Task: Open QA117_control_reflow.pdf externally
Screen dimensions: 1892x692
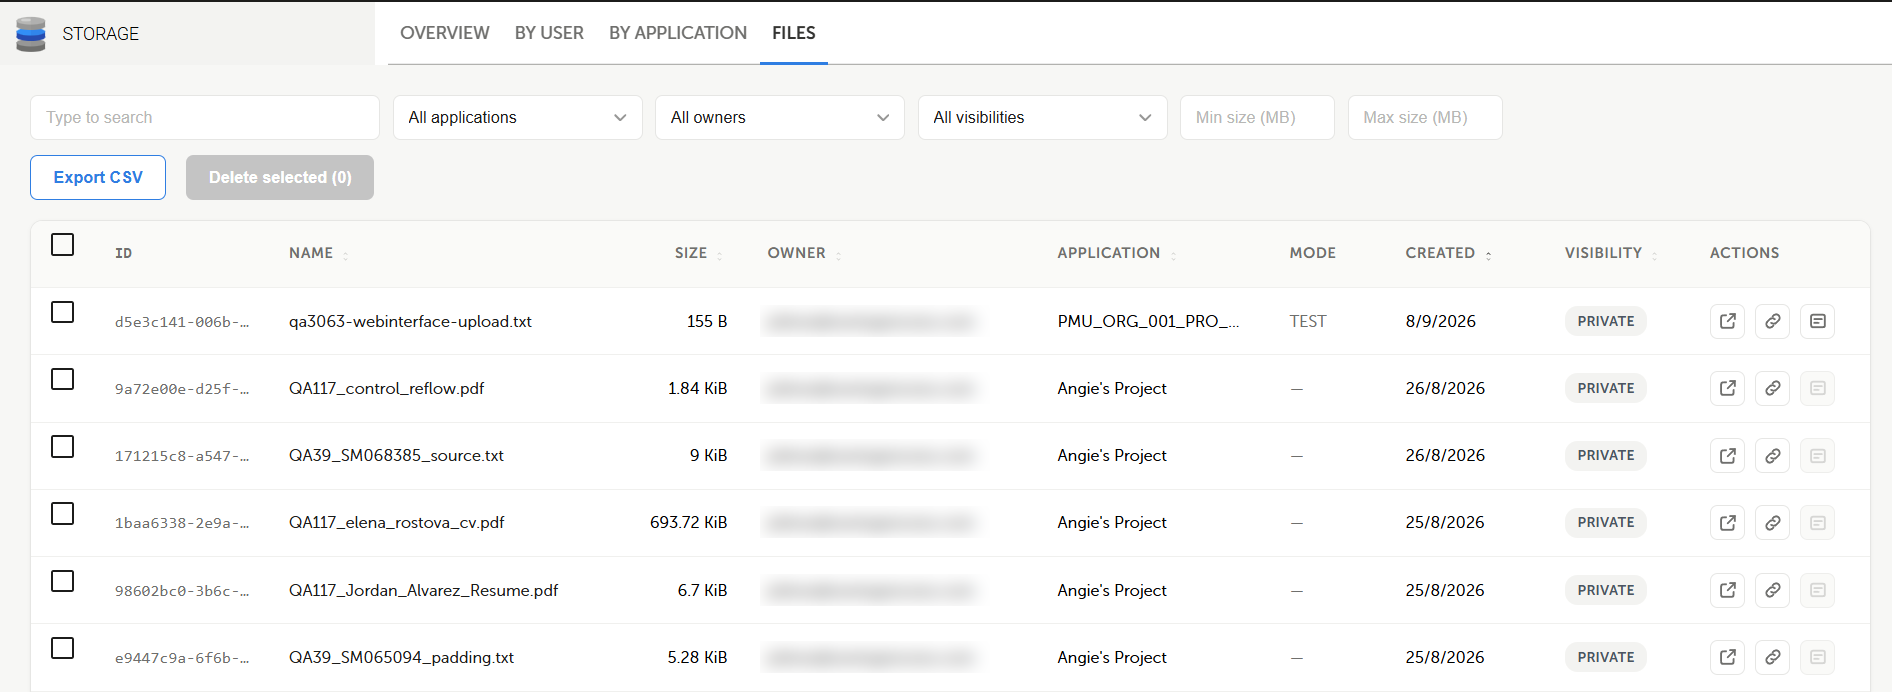Action: click(1727, 388)
